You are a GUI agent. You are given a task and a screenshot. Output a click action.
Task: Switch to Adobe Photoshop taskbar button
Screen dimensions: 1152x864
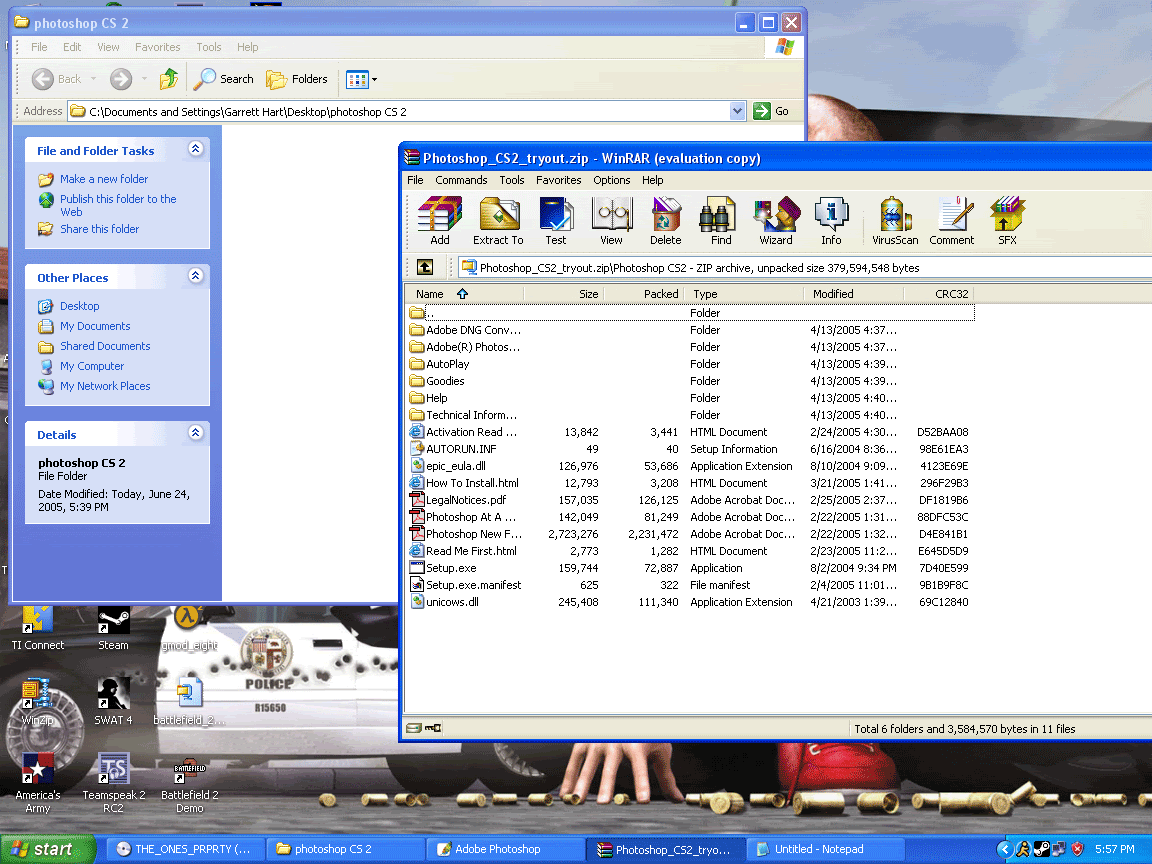(x=508, y=849)
